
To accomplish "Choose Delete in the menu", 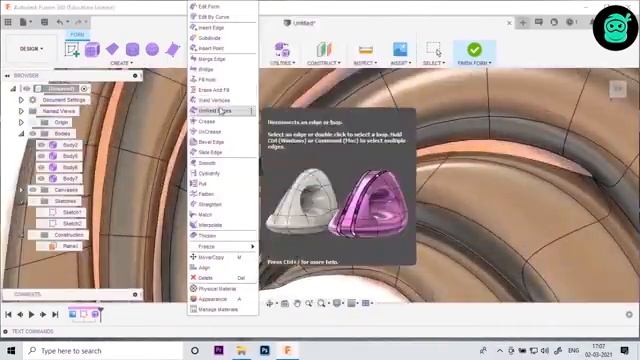I will (223, 278).
